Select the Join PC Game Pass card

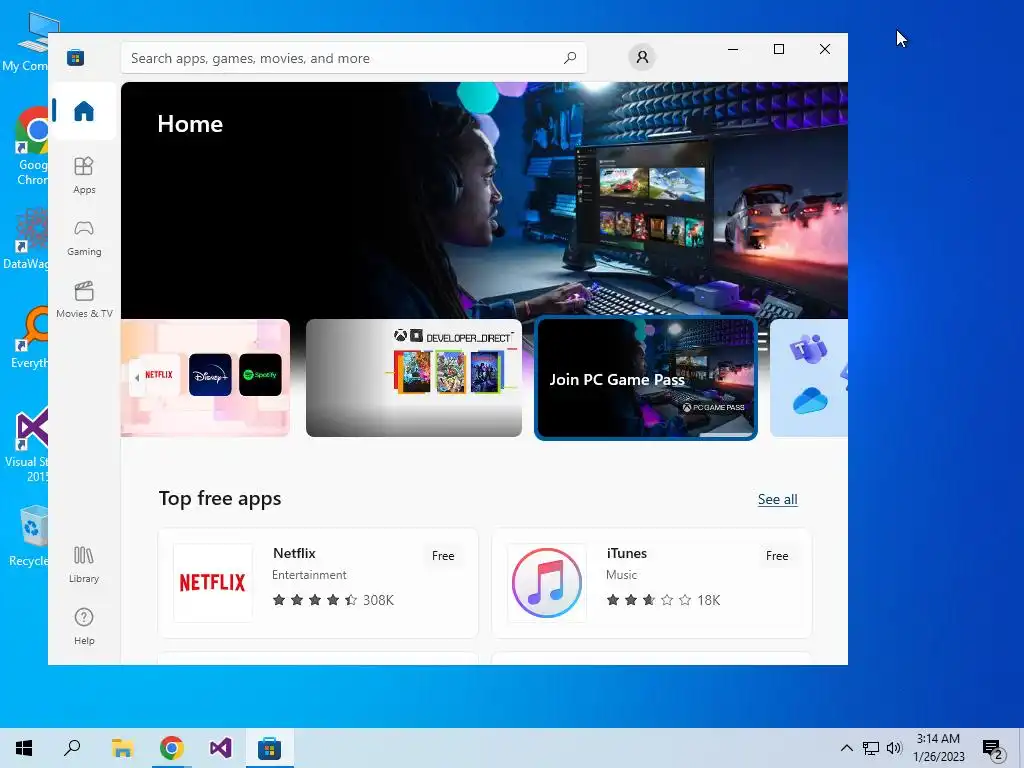(x=645, y=378)
